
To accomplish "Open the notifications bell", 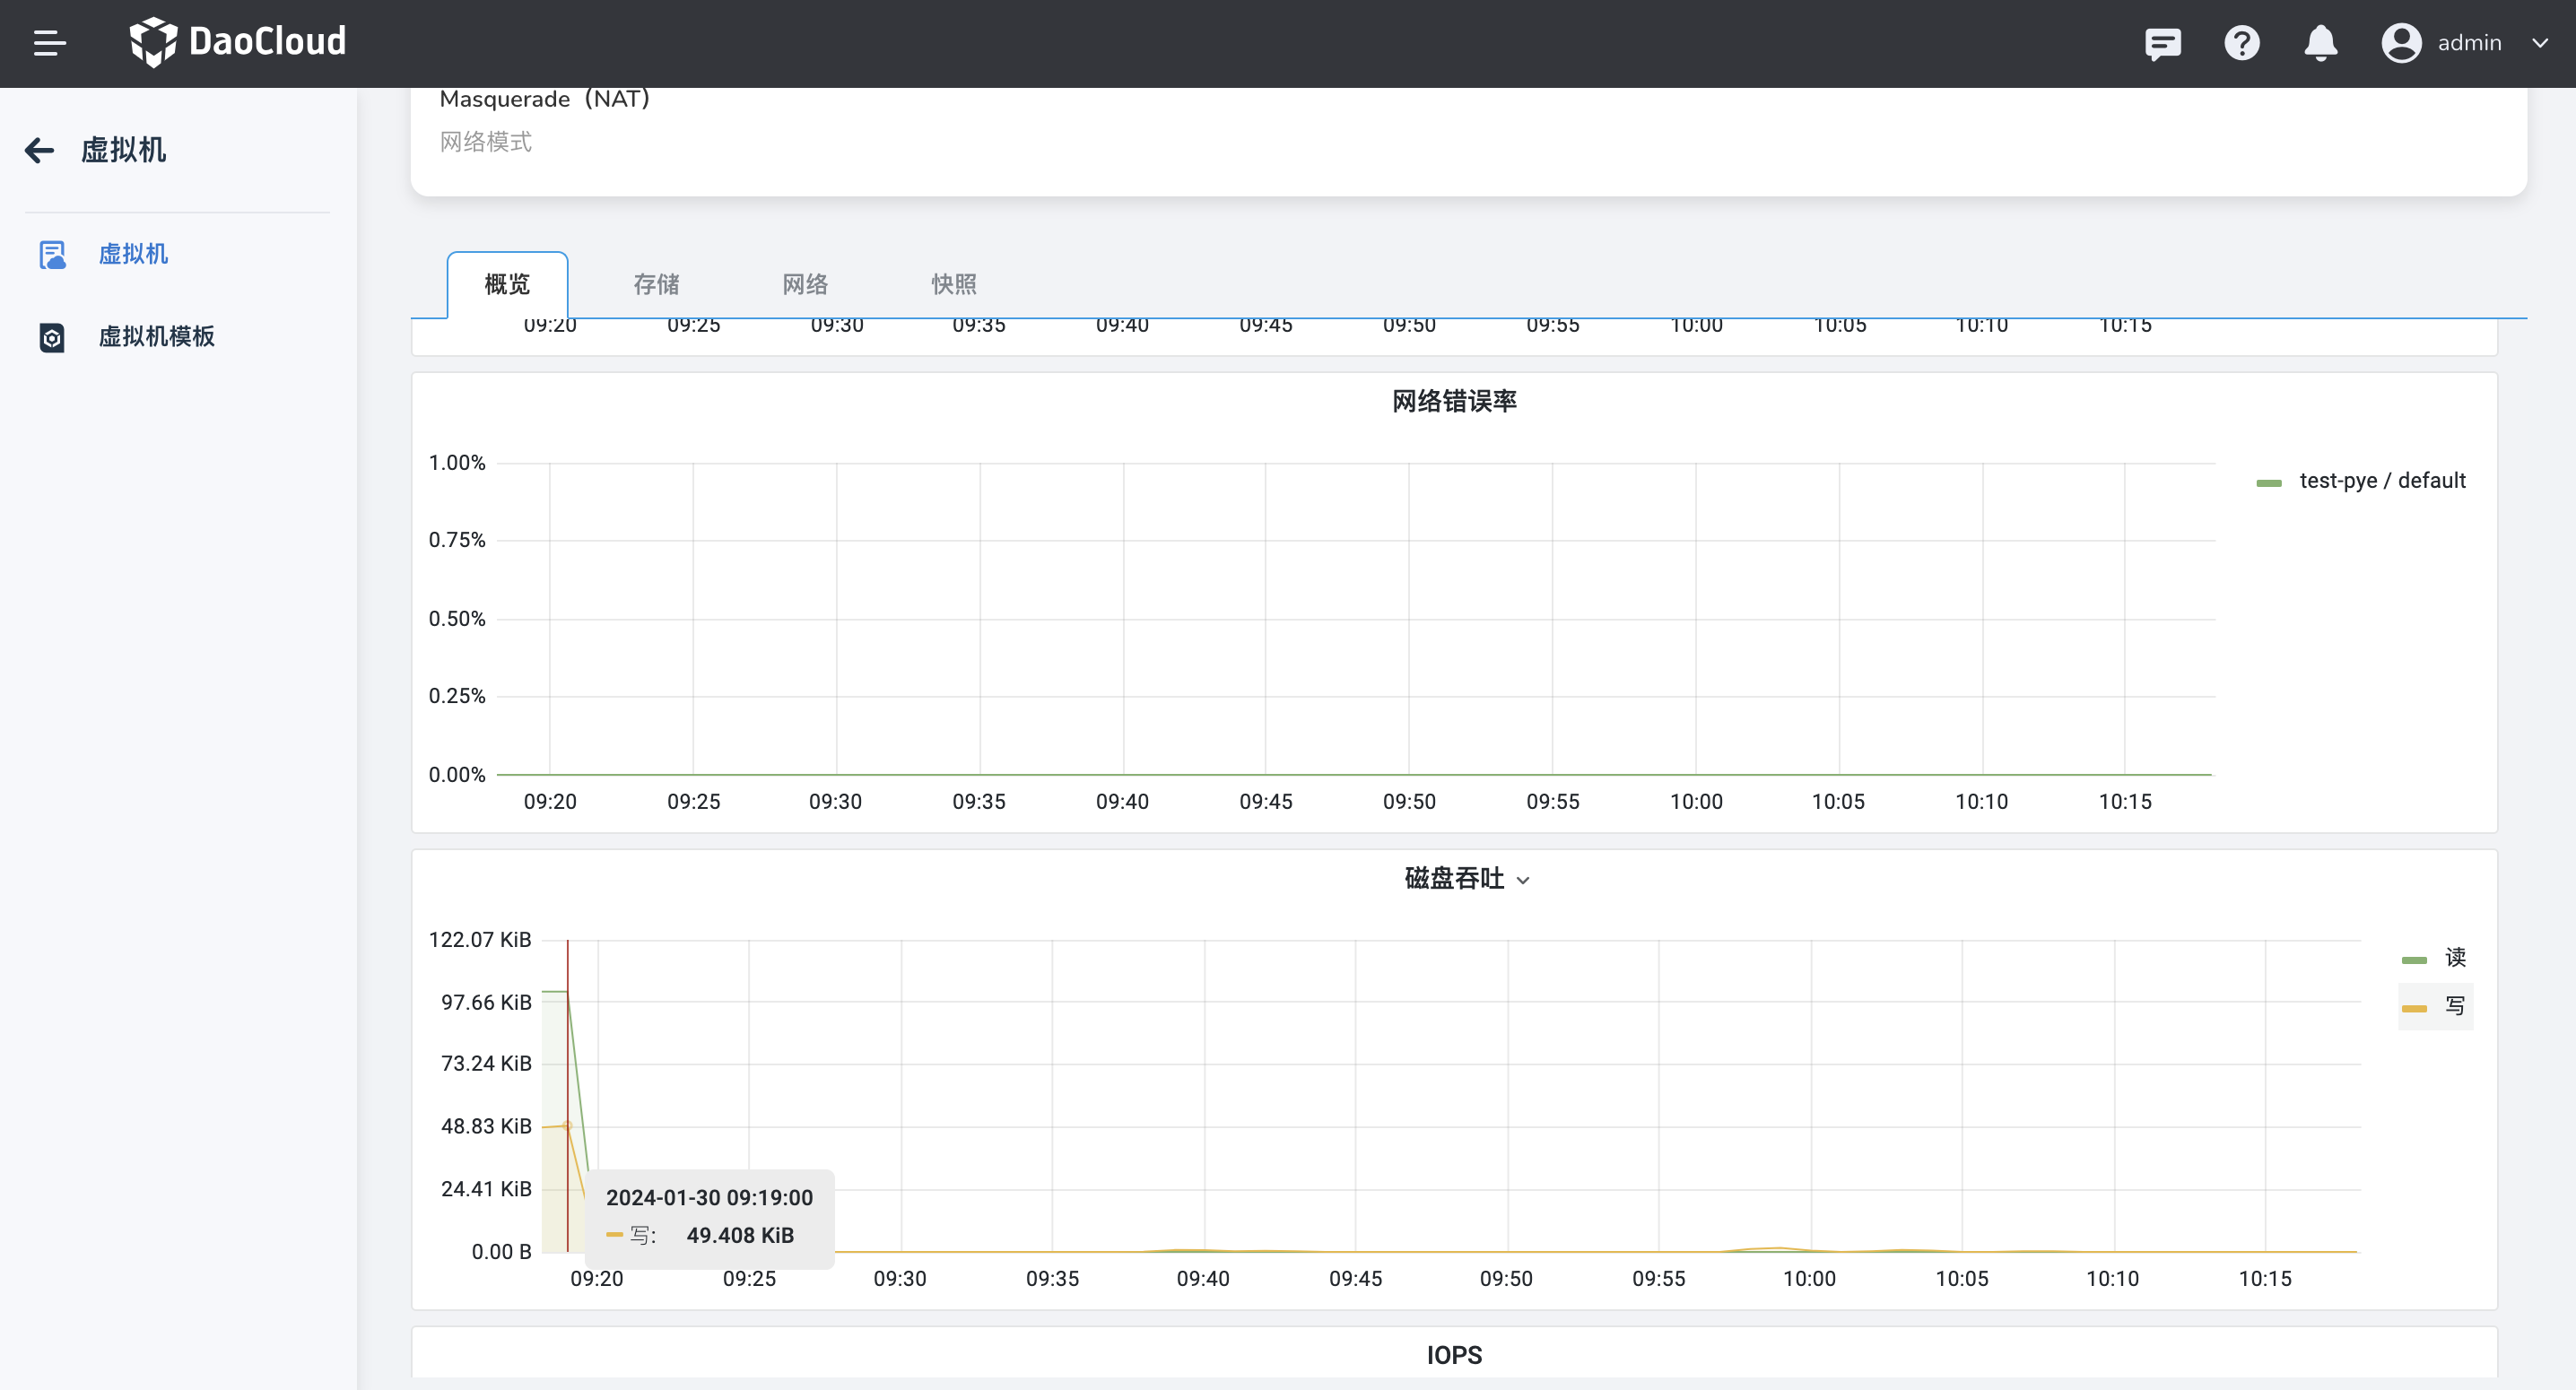I will 2320,43.
